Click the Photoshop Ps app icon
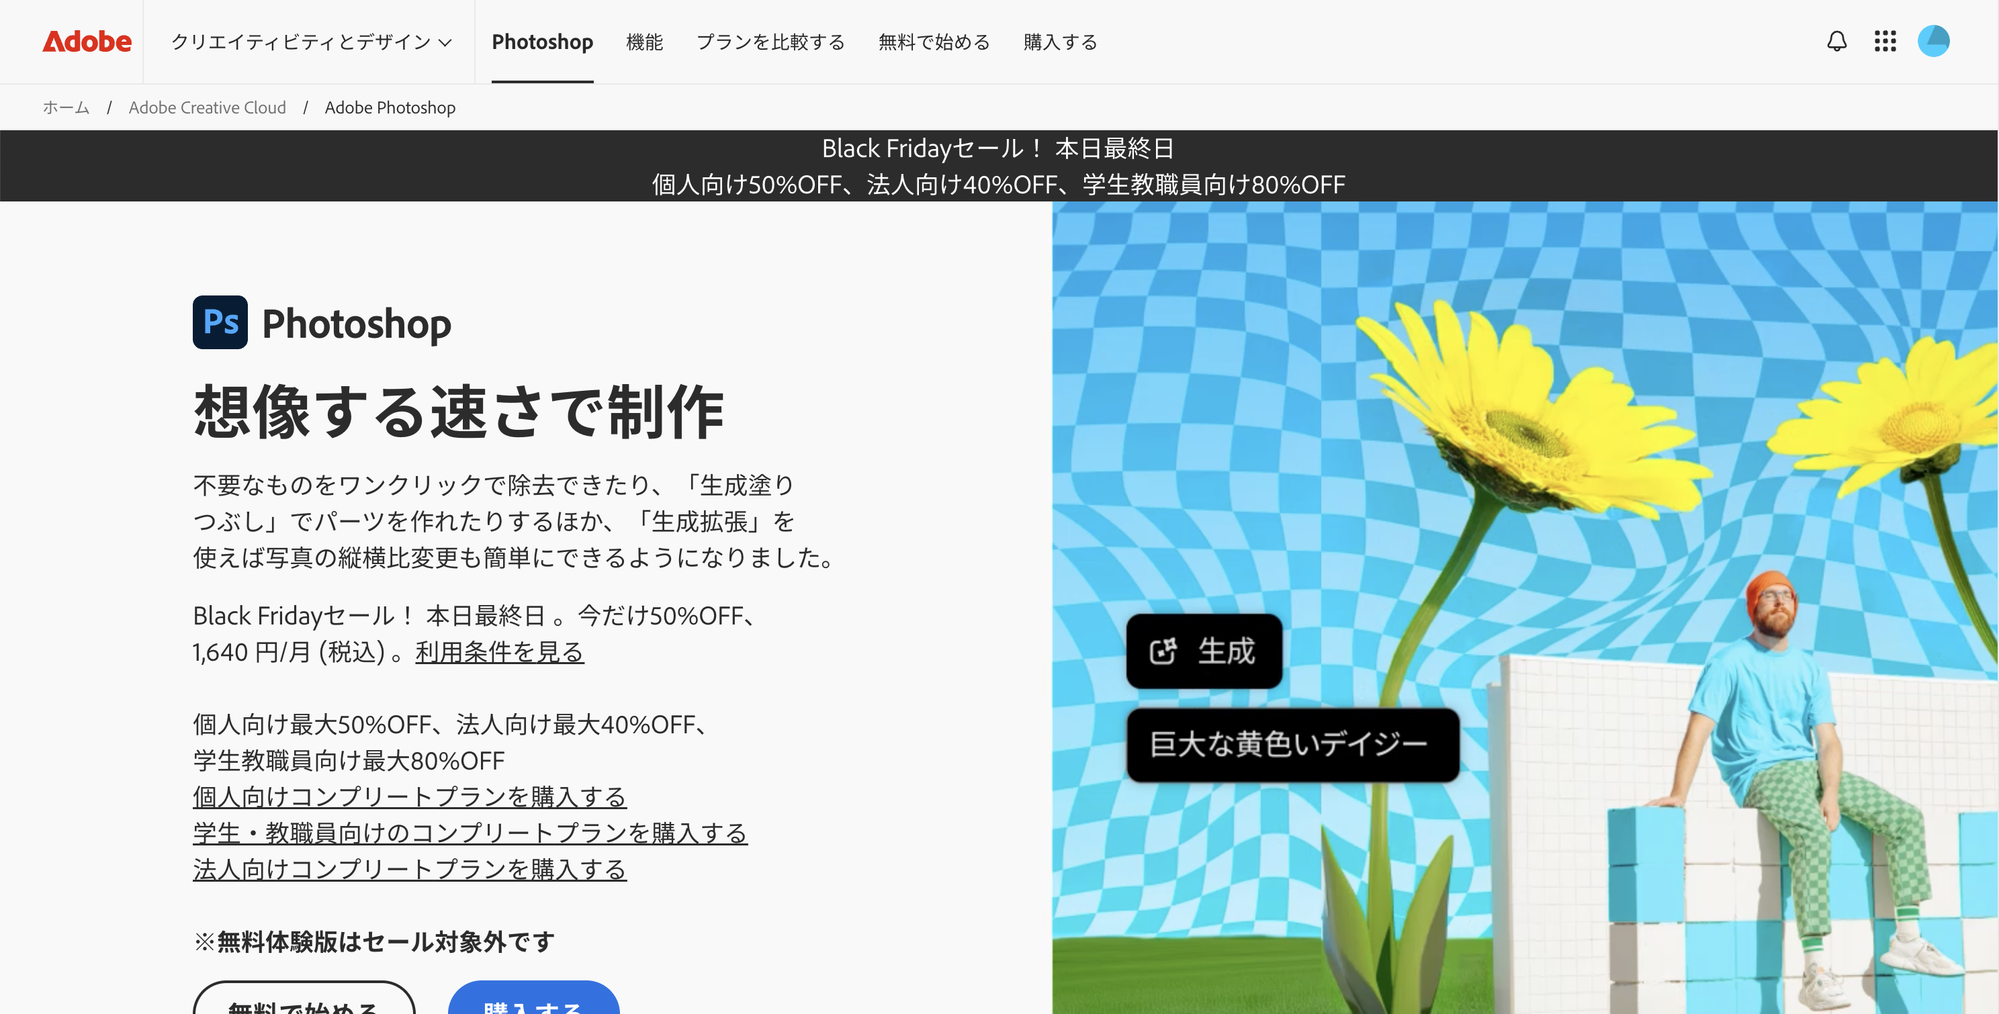This screenshot has height=1014, width=1999. point(220,322)
